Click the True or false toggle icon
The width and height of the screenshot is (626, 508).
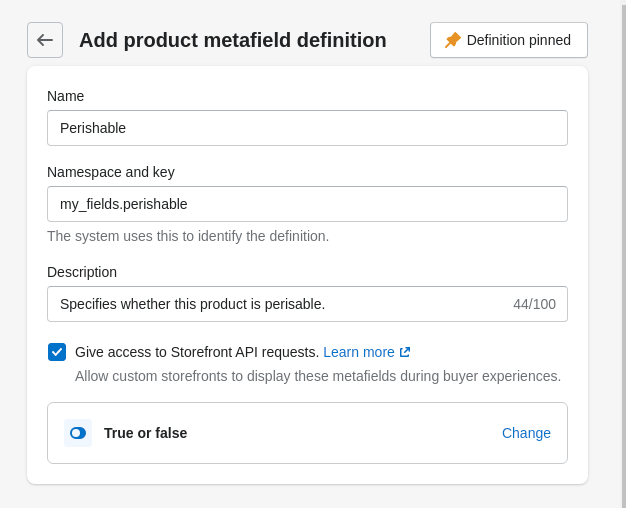[78, 433]
